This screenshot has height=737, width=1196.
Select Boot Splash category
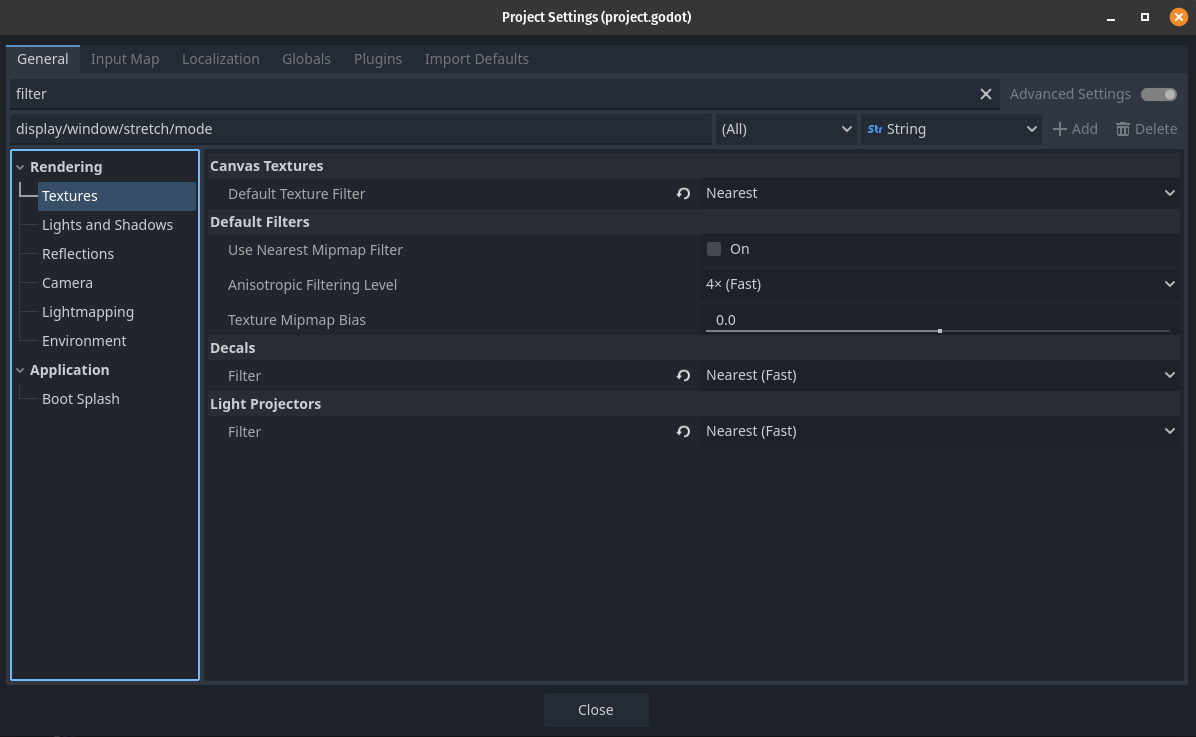pyautogui.click(x=81, y=399)
